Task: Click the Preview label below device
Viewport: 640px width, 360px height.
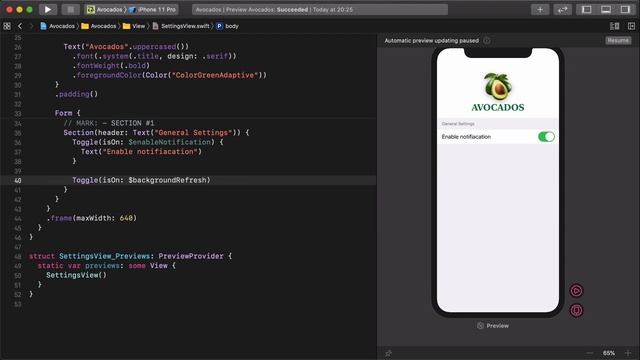Action: 493,326
